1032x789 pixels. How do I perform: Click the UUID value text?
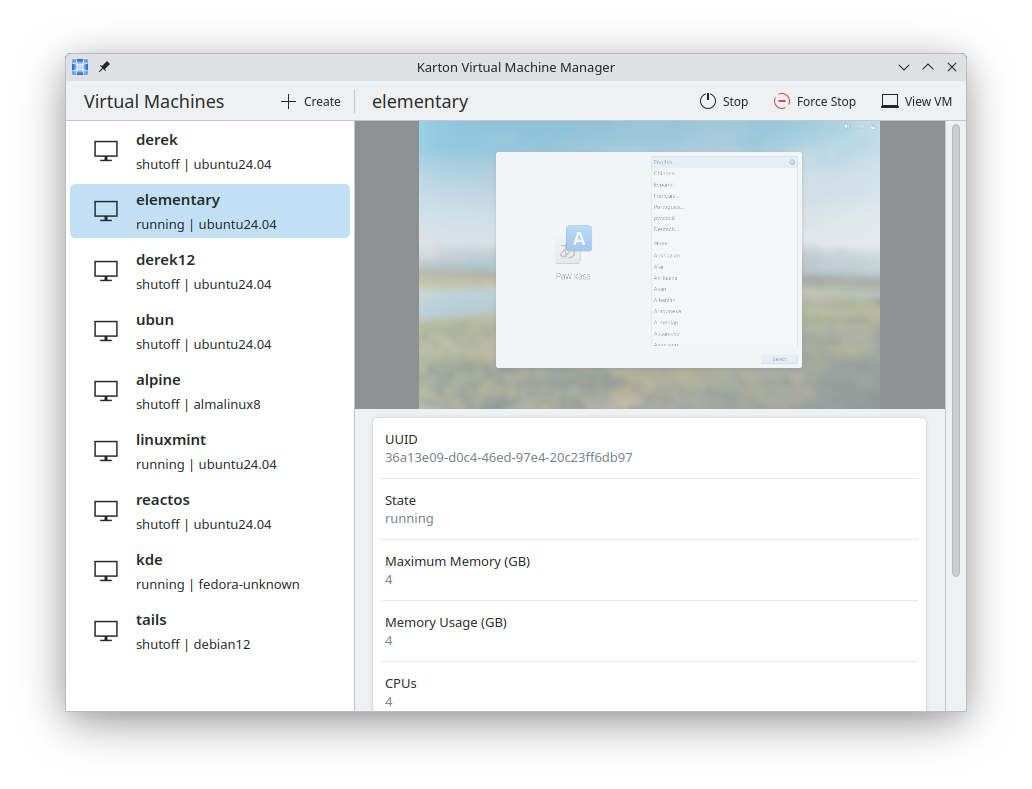coord(508,458)
